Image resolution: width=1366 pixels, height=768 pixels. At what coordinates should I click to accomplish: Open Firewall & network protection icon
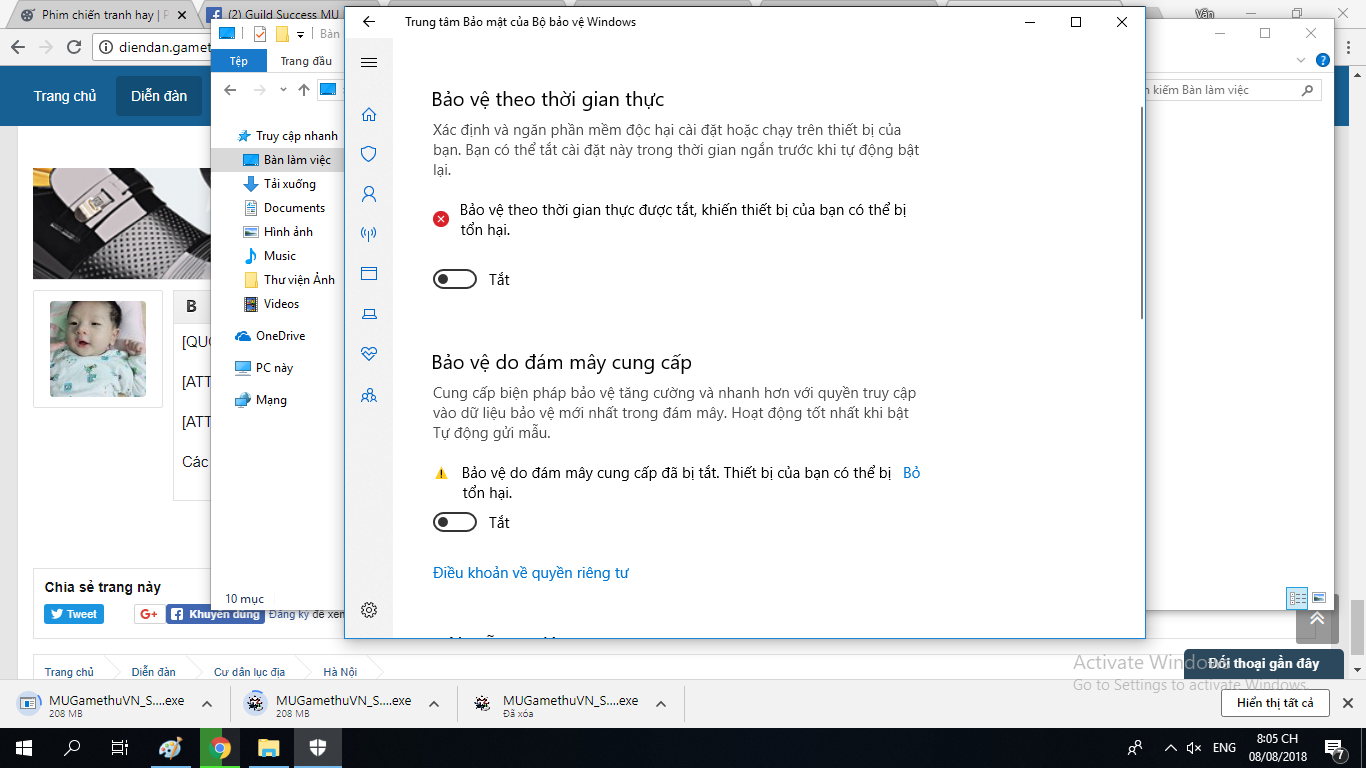click(x=369, y=234)
